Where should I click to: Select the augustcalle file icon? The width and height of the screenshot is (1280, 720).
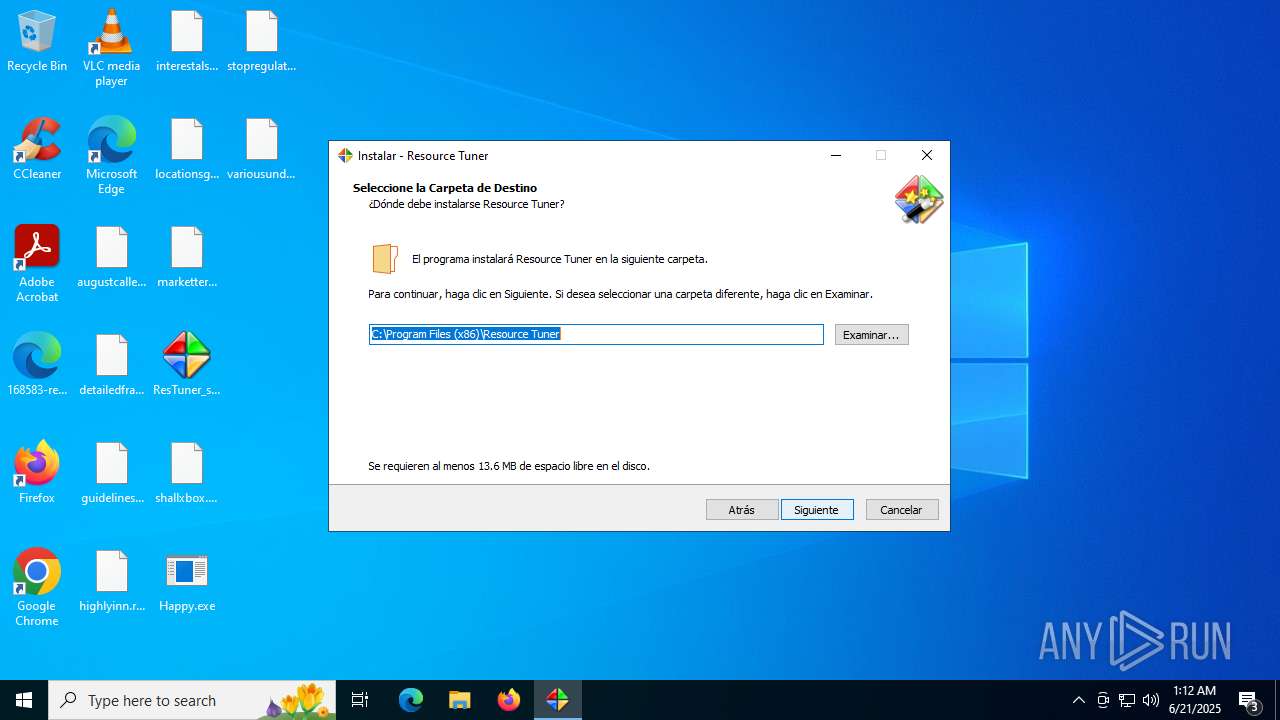click(x=111, y=258)
